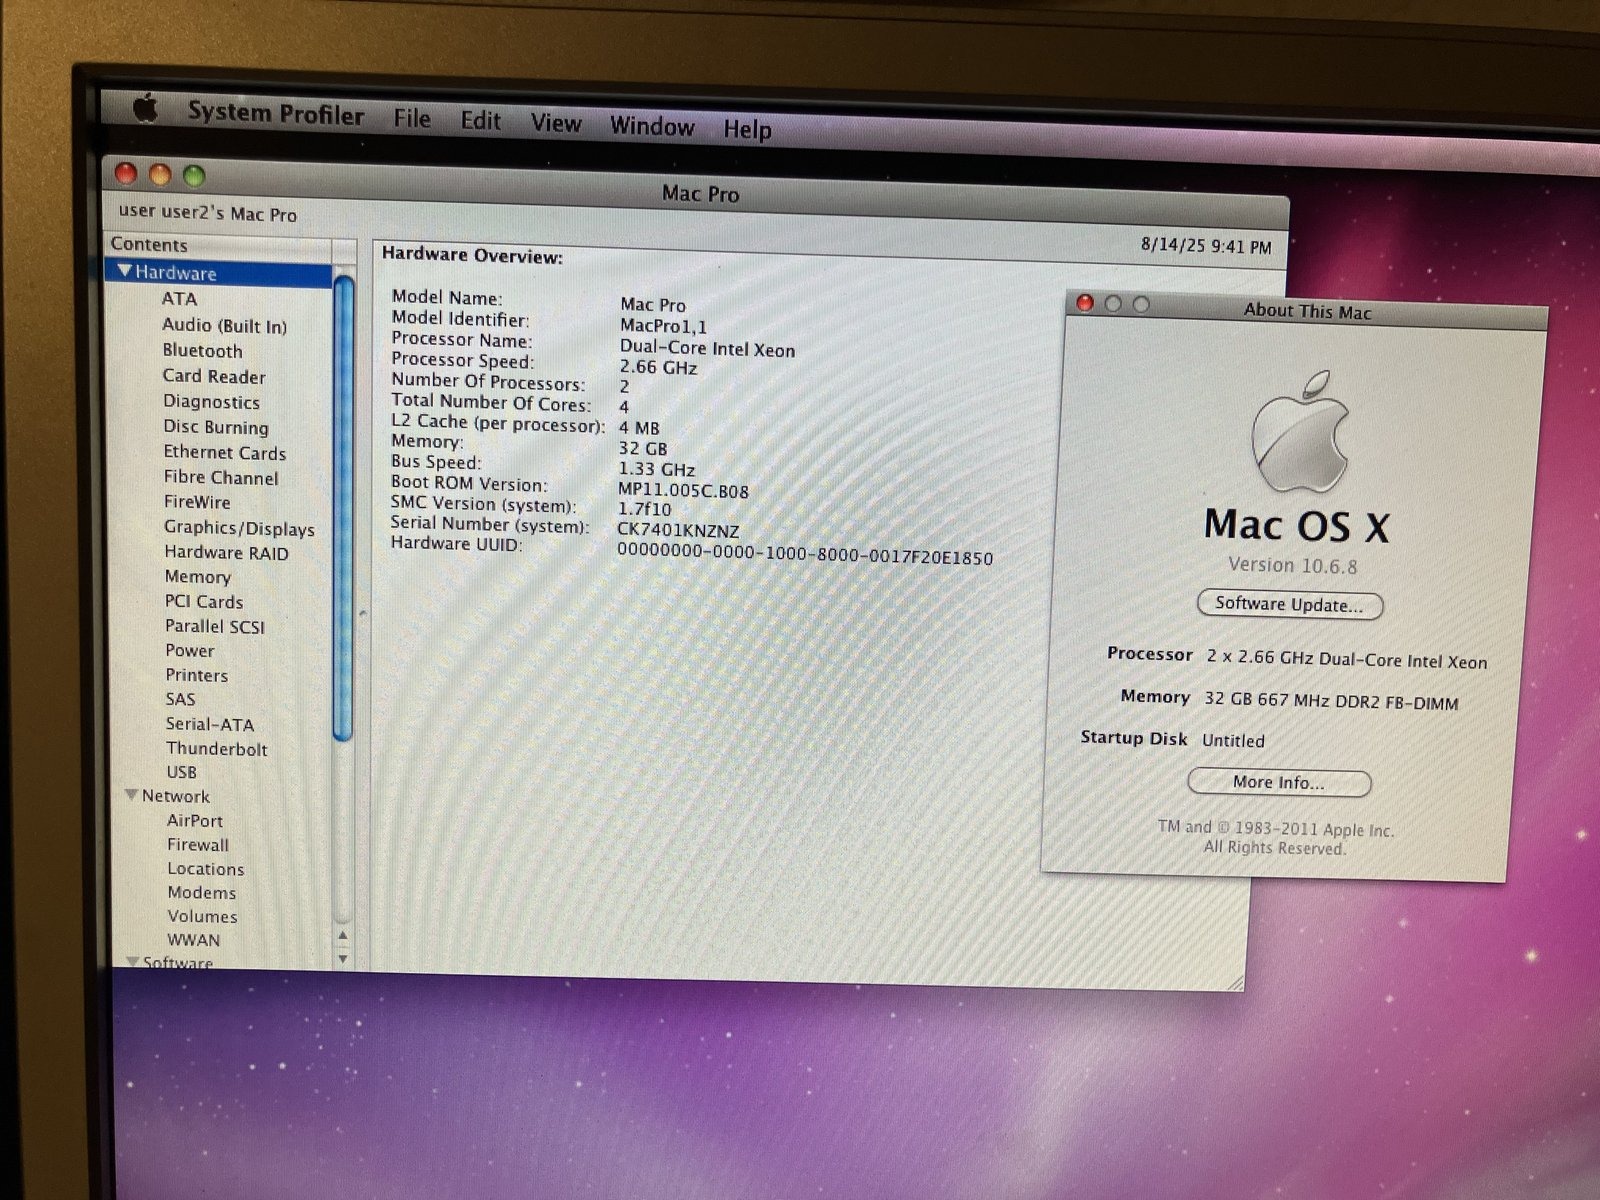Select Fibre Channel in the sidebar
Image resolution: width=1600 pixels, height=1200 pixels.
pos(221,478)
